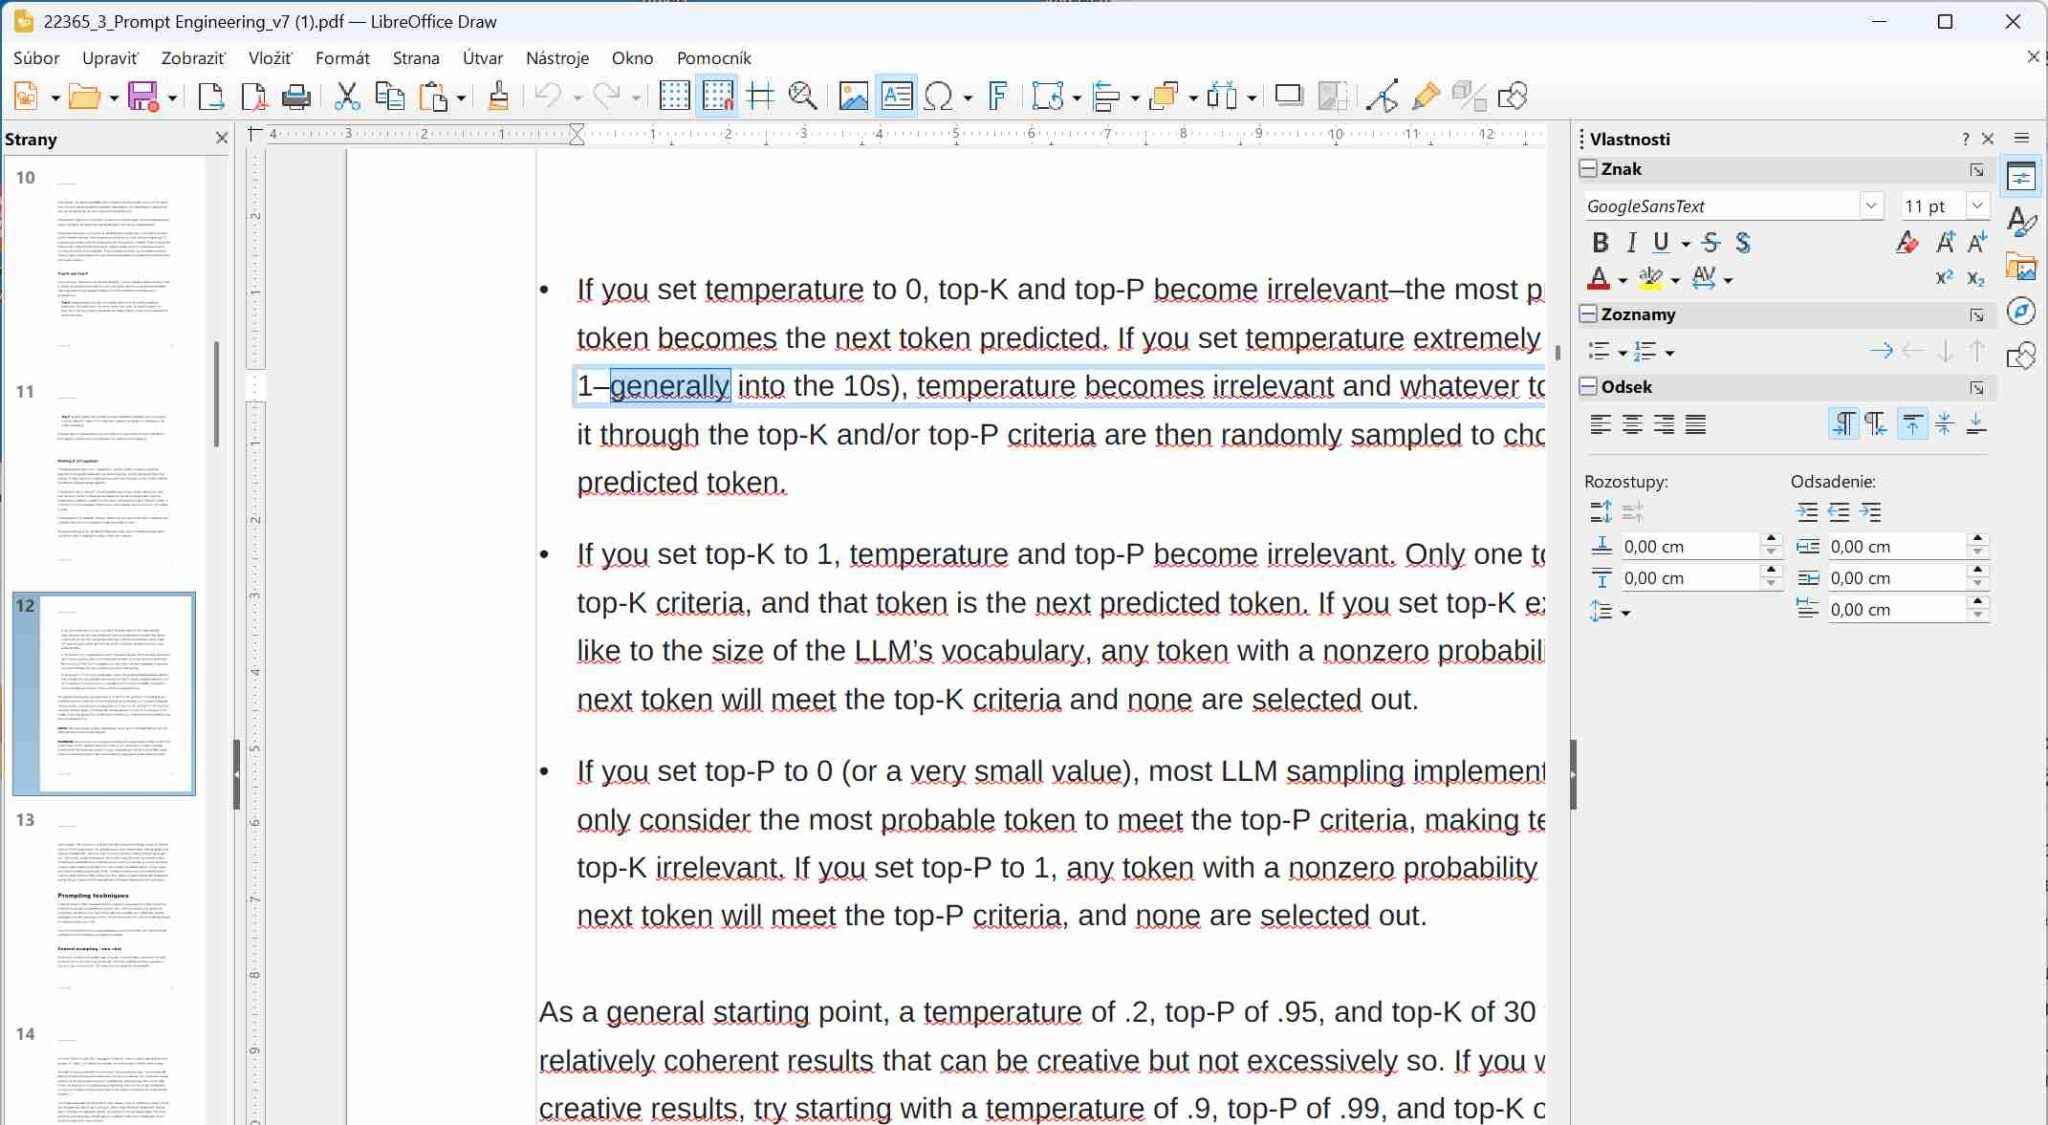The image size is (2048, 1125).
Task: Click the Print toolbar icon
Action: pyautogui.click(x=296, y=96)
